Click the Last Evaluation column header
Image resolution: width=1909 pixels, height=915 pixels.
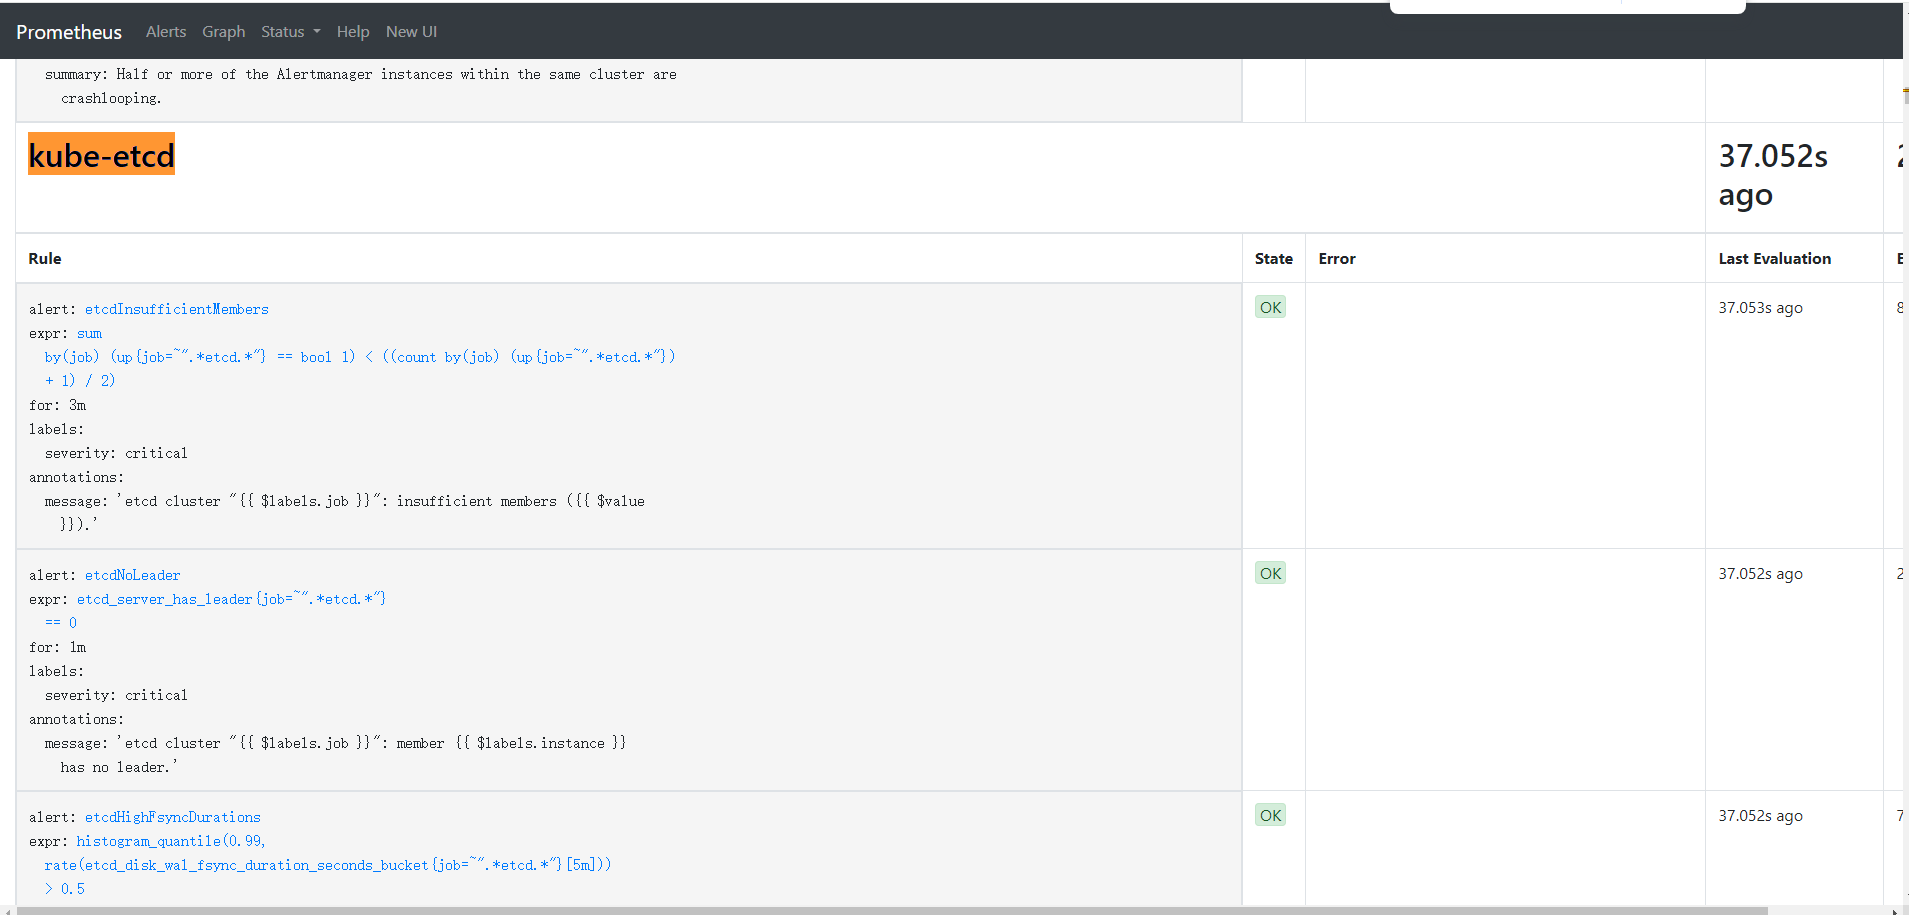pos(1774,258)
